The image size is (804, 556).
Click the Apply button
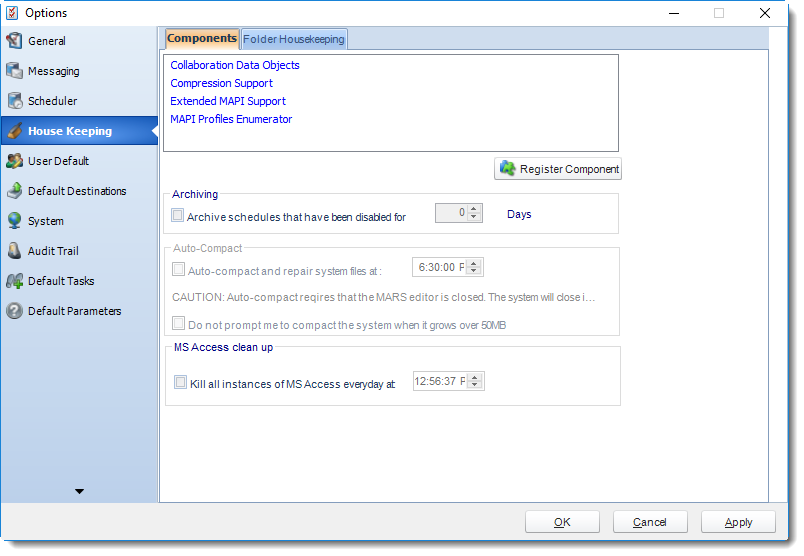pyautogui.click(x=738, y=522)
